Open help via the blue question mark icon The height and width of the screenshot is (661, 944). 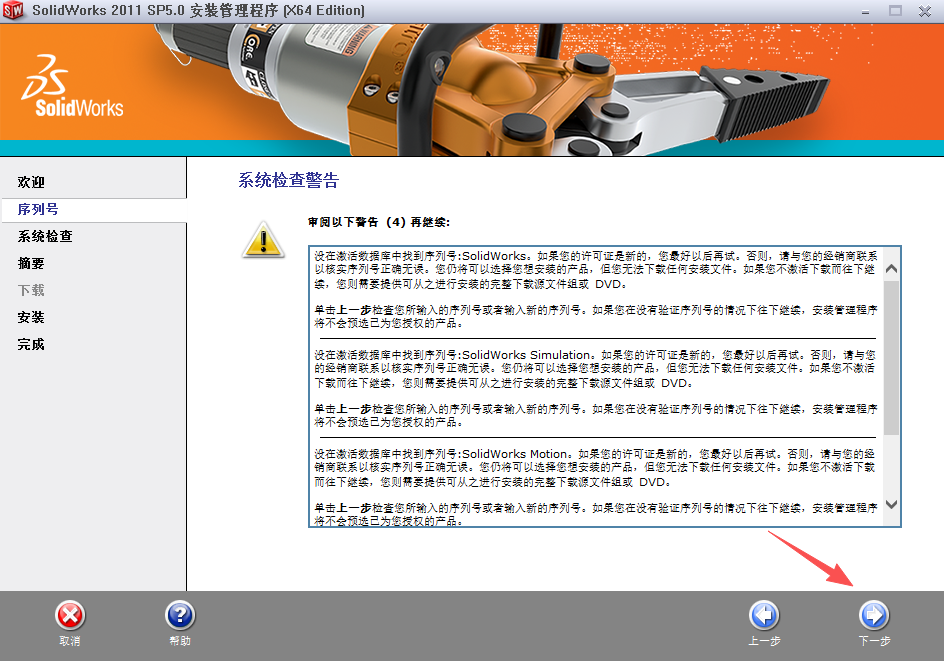[179, 615]
